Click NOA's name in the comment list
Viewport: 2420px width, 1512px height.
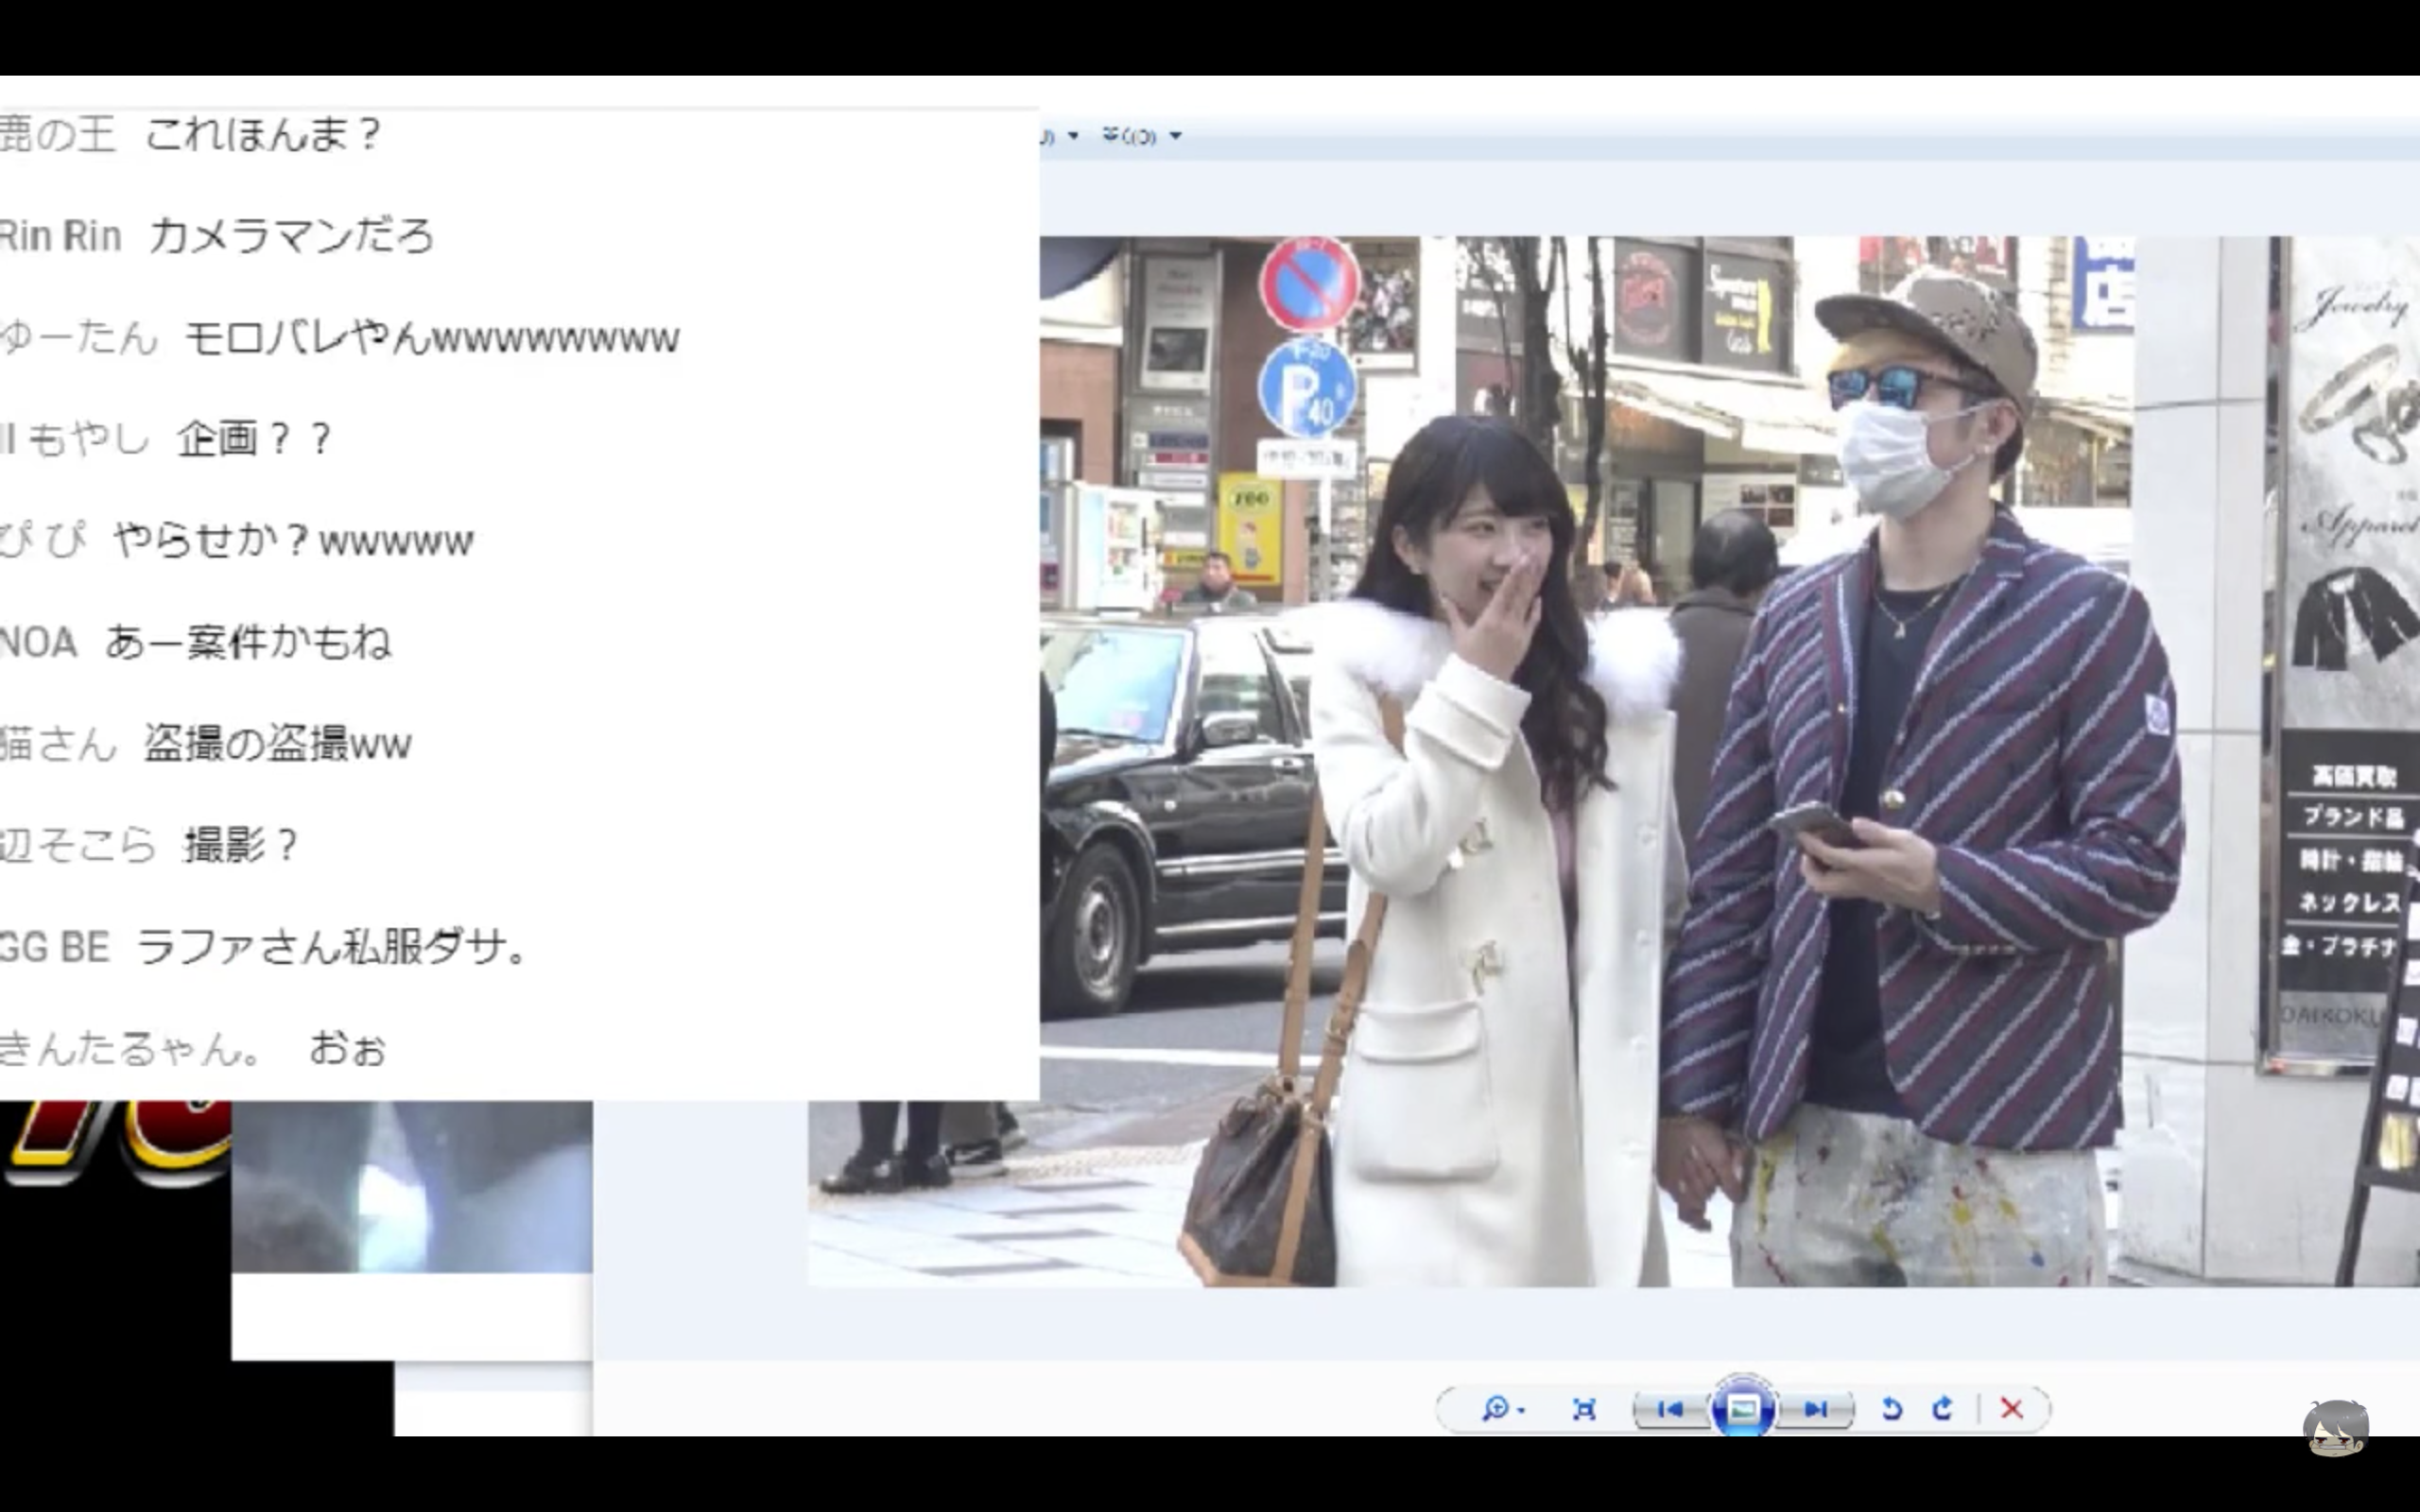point(40,641)
